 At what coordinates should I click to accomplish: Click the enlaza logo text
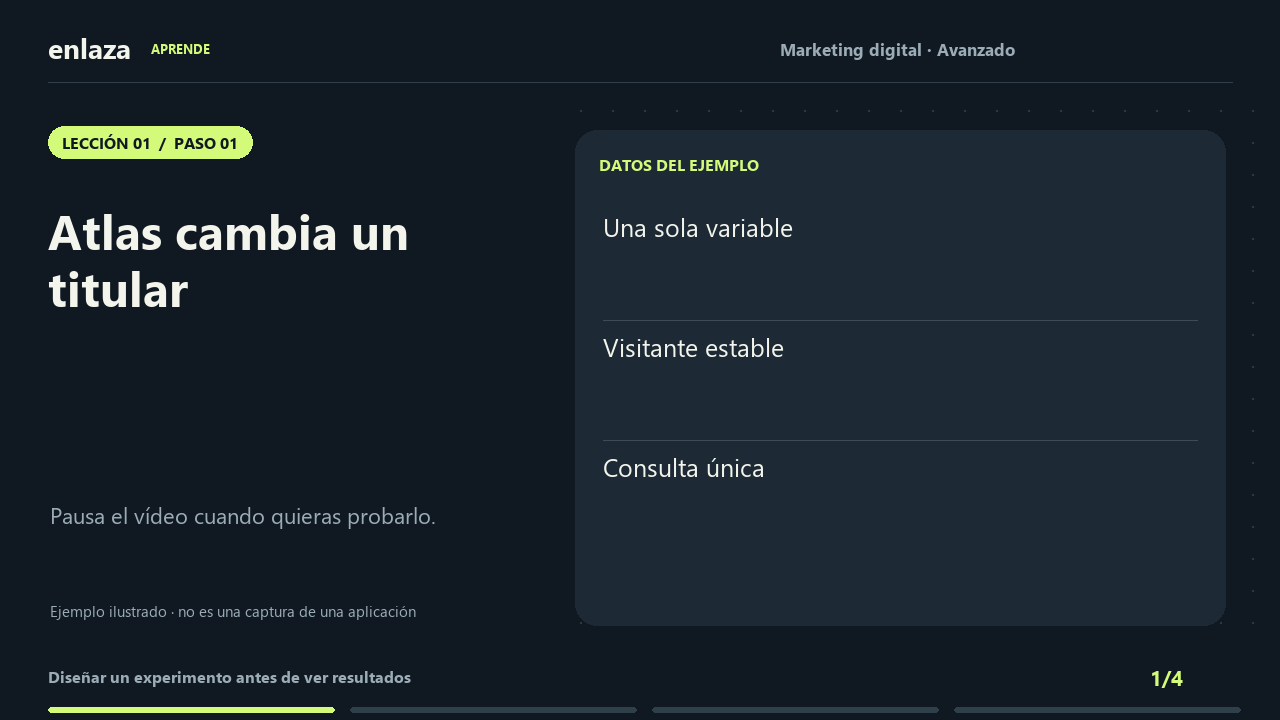click(x=89, y=50)
